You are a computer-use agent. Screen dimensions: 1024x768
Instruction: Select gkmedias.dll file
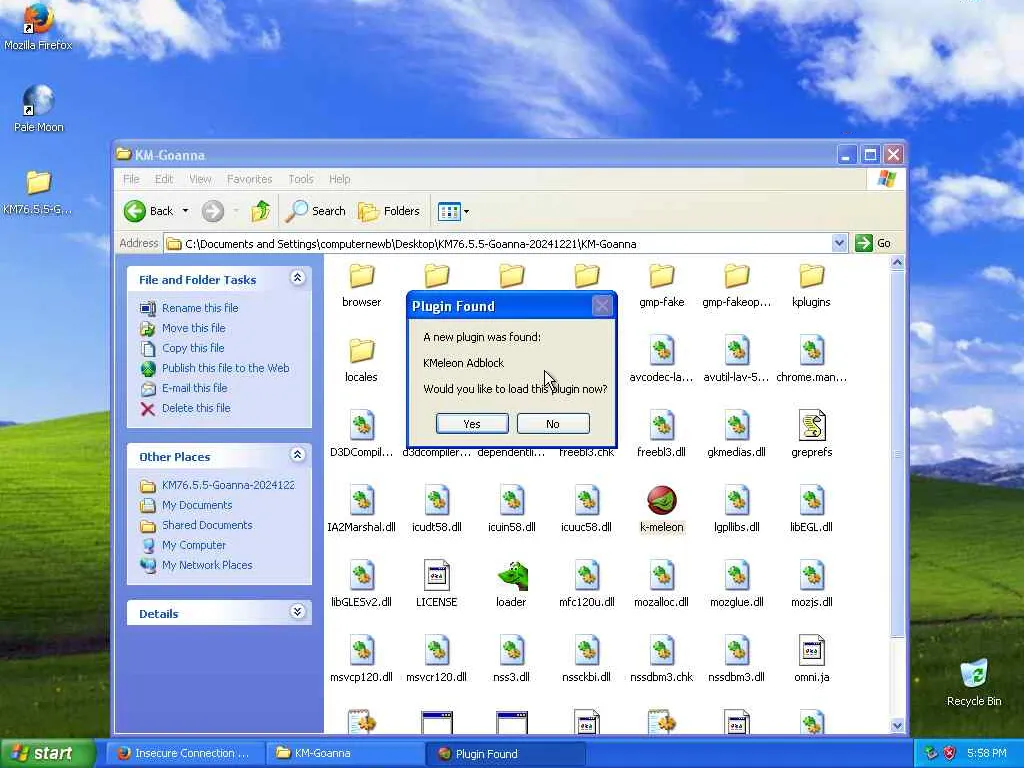[737, 432]
